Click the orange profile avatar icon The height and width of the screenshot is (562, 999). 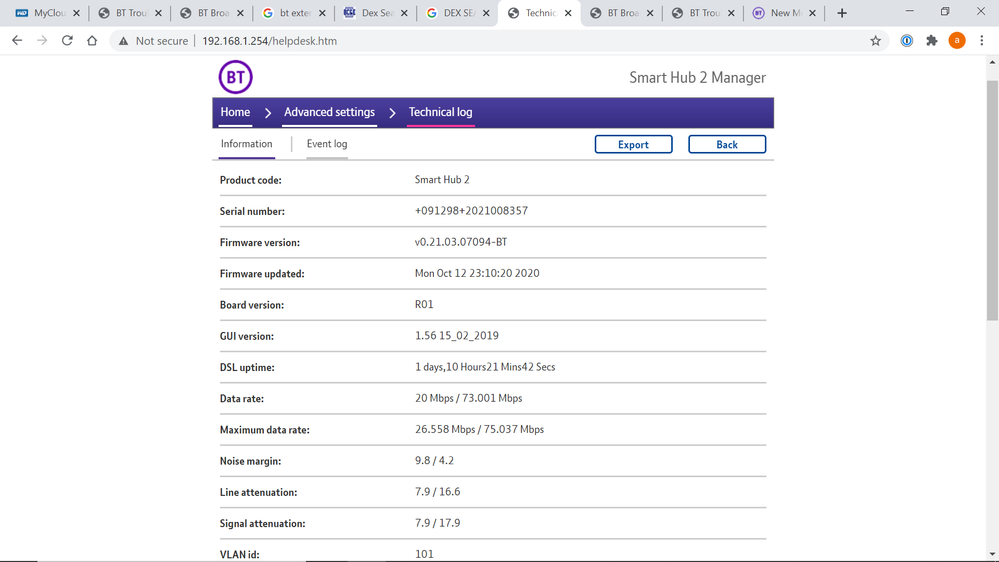pyautogui.click(x=957, y=41)
